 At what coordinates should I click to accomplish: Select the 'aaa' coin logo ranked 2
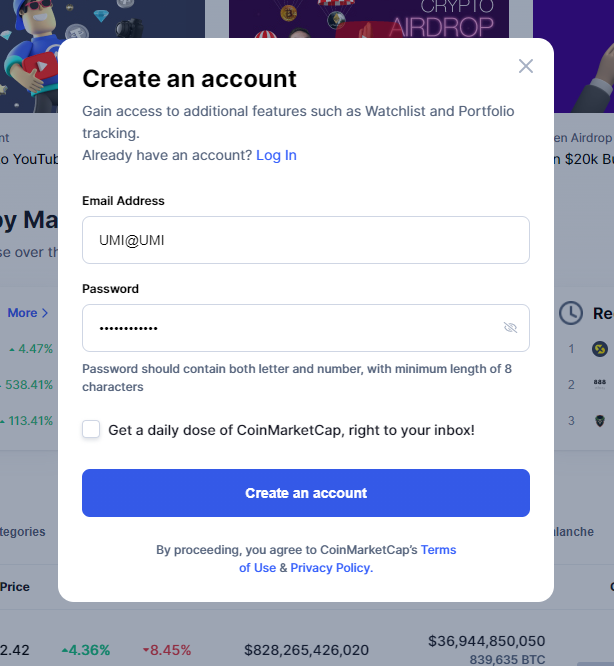click(600, 384)
